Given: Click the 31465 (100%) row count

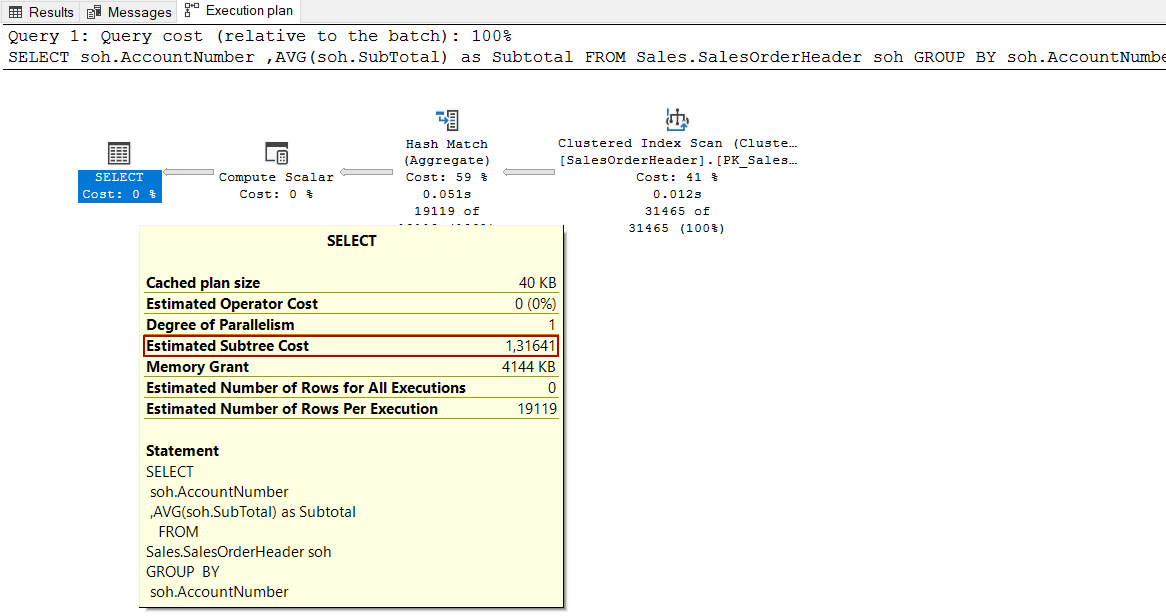Looking at the screenshot, I should pyautogui.click(x=677, y=228).
